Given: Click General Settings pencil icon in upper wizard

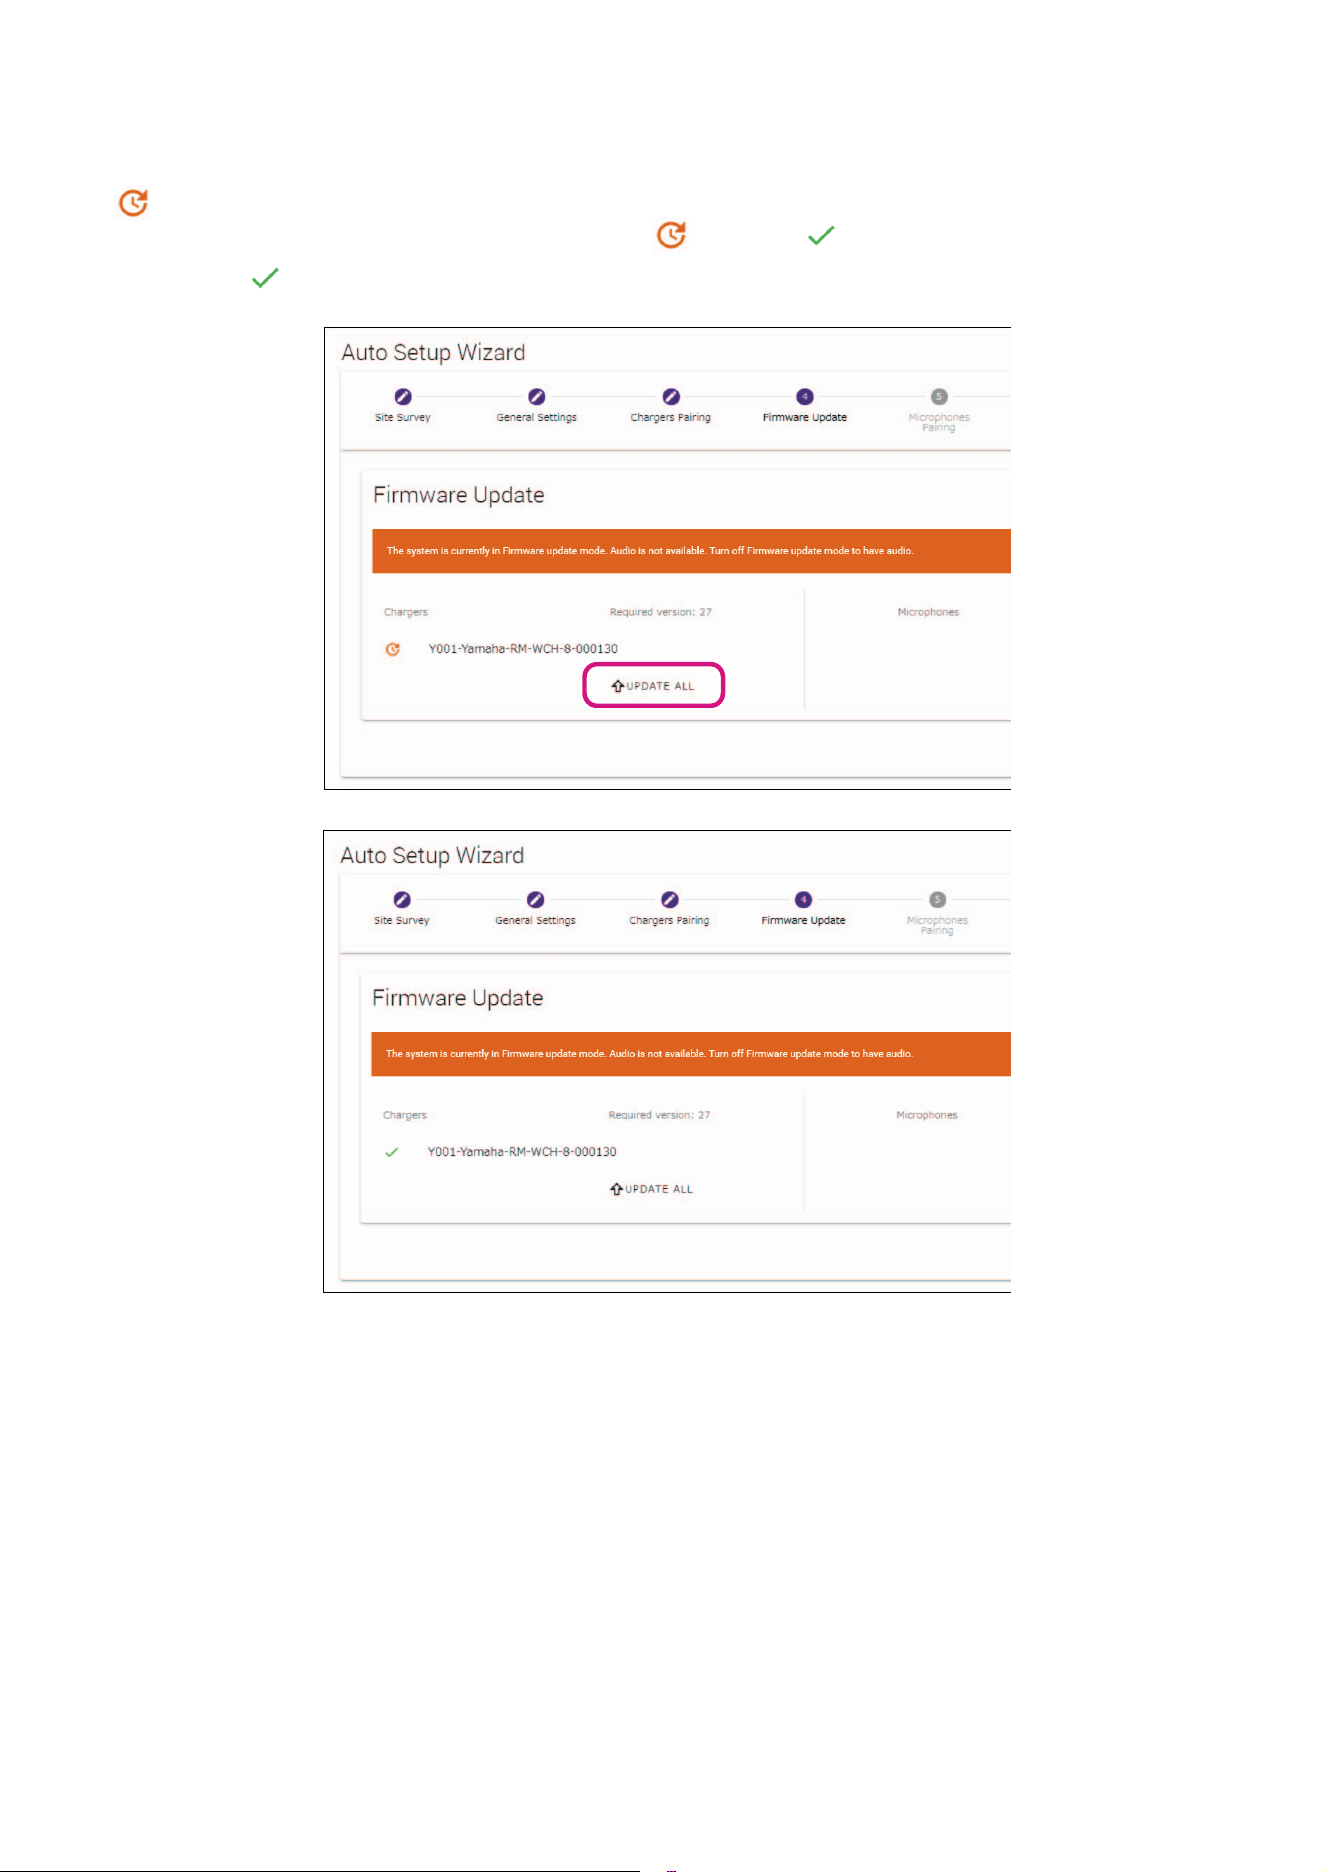Looking at the screenshot, I should point(537,397).
